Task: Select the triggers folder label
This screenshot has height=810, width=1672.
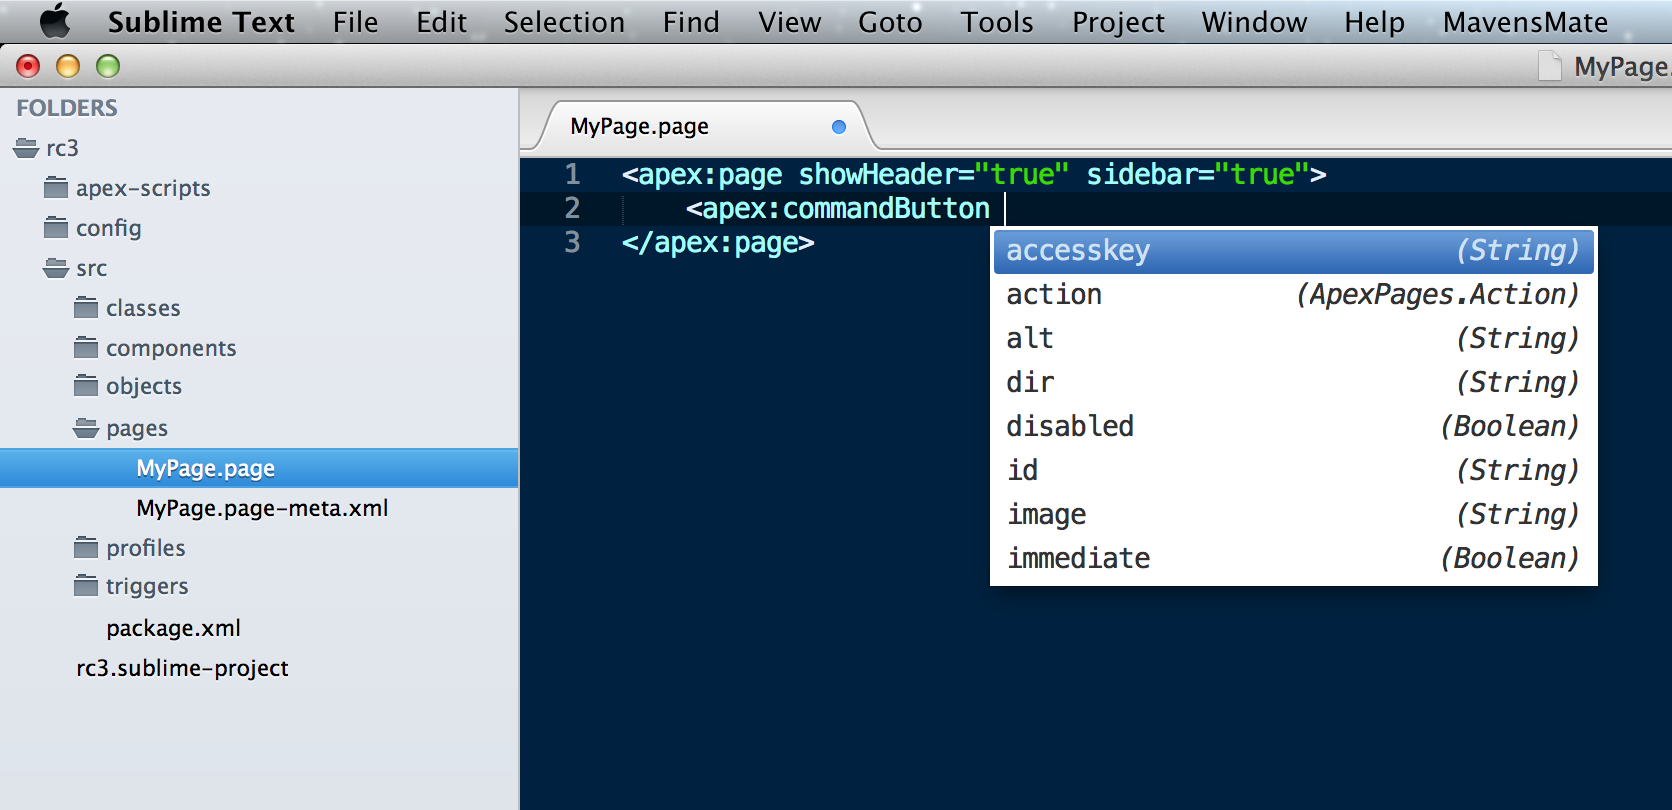Action: 147,586
